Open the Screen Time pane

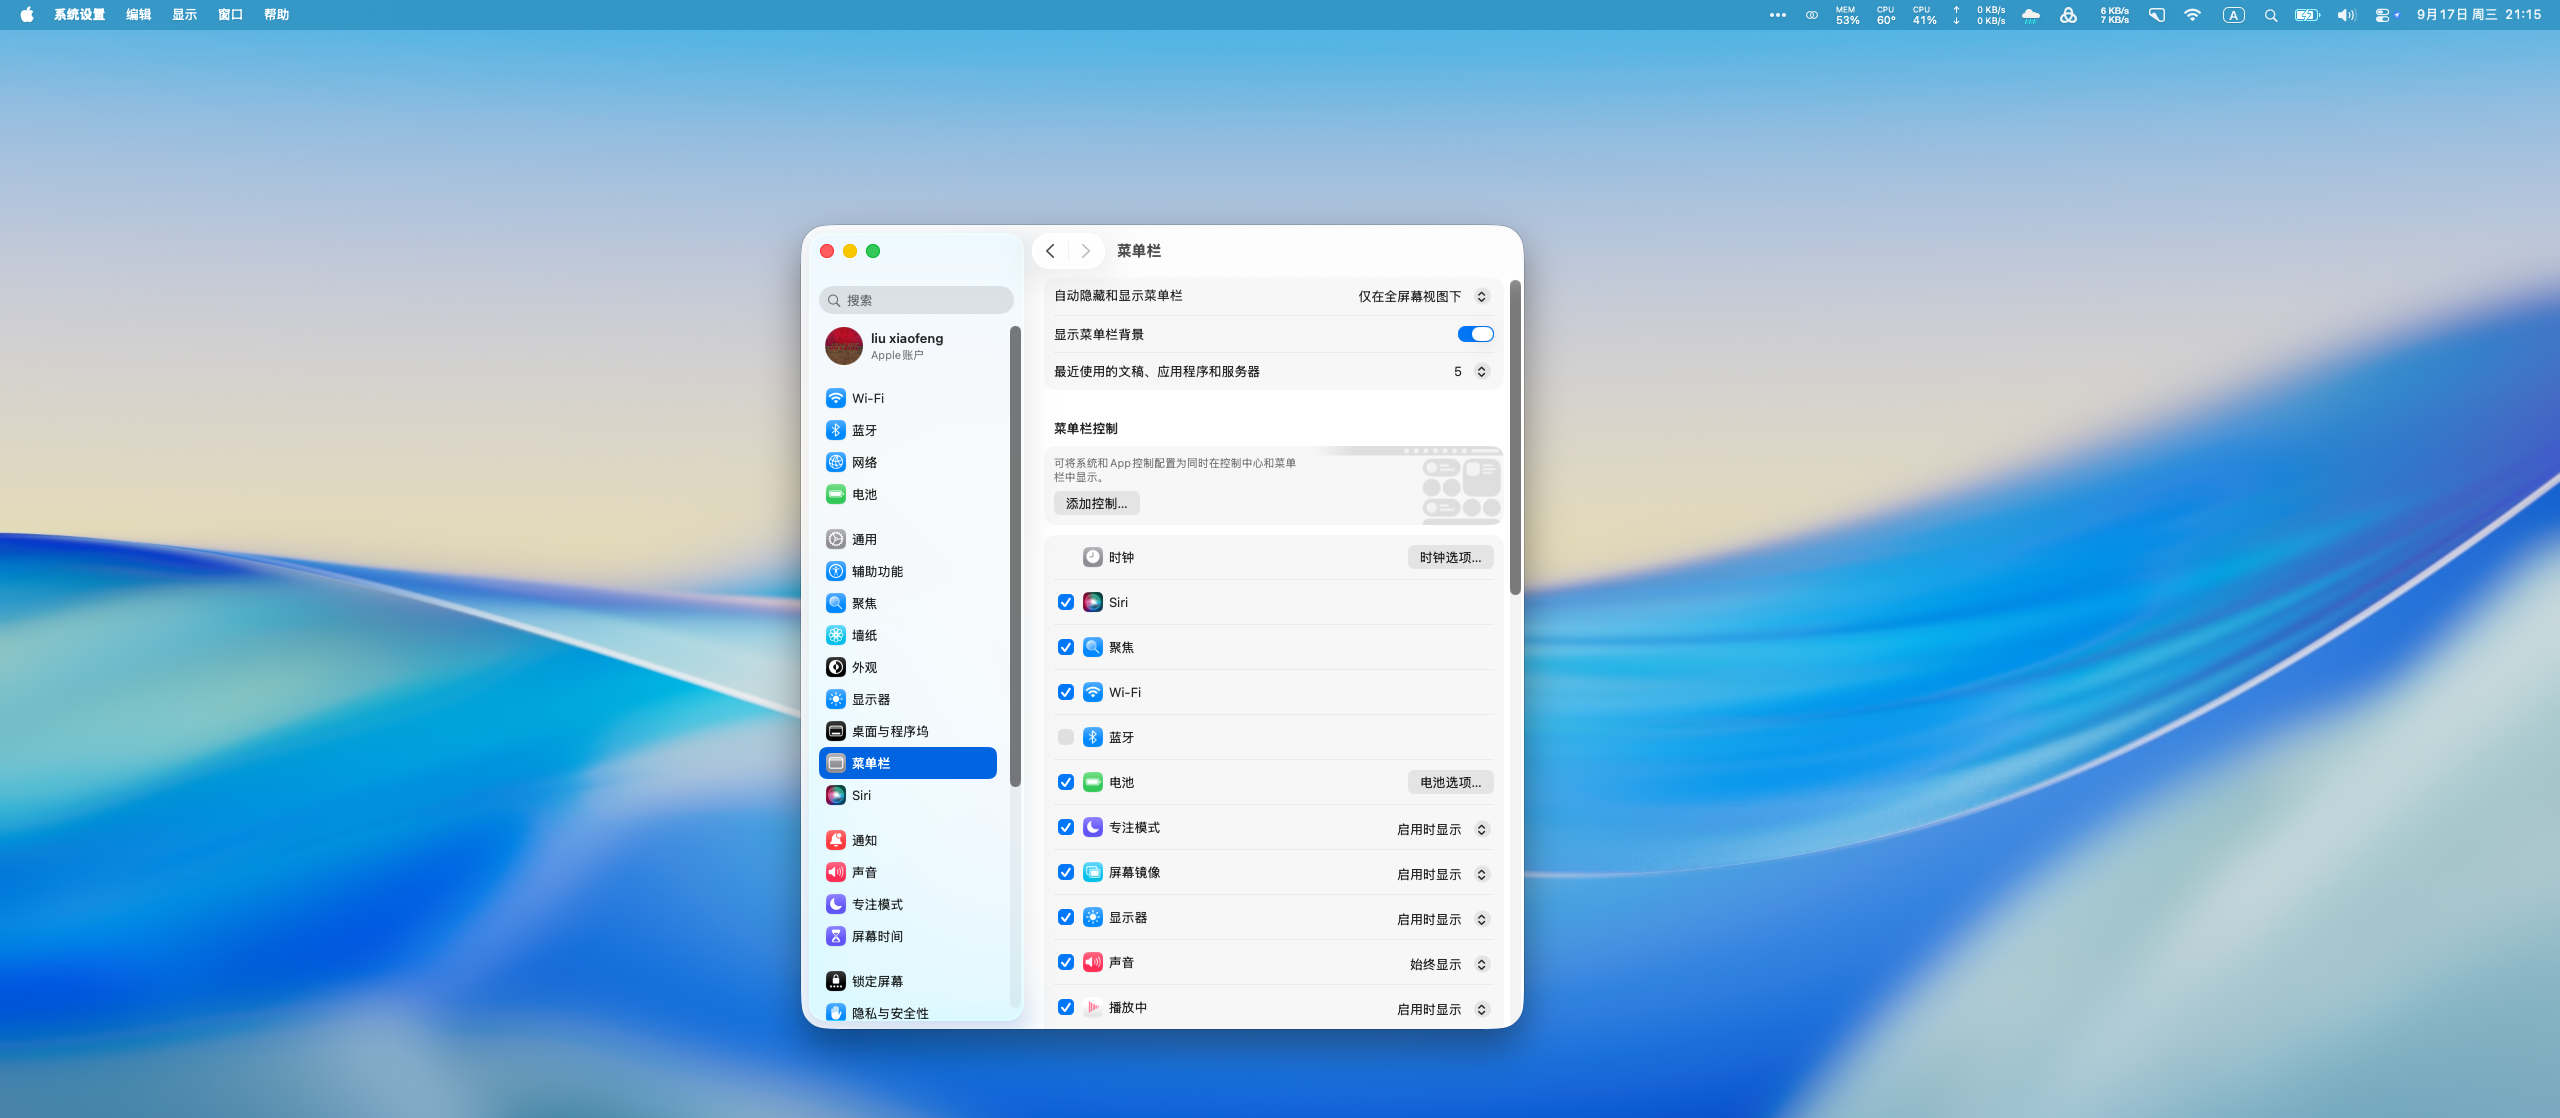(876, 936)
